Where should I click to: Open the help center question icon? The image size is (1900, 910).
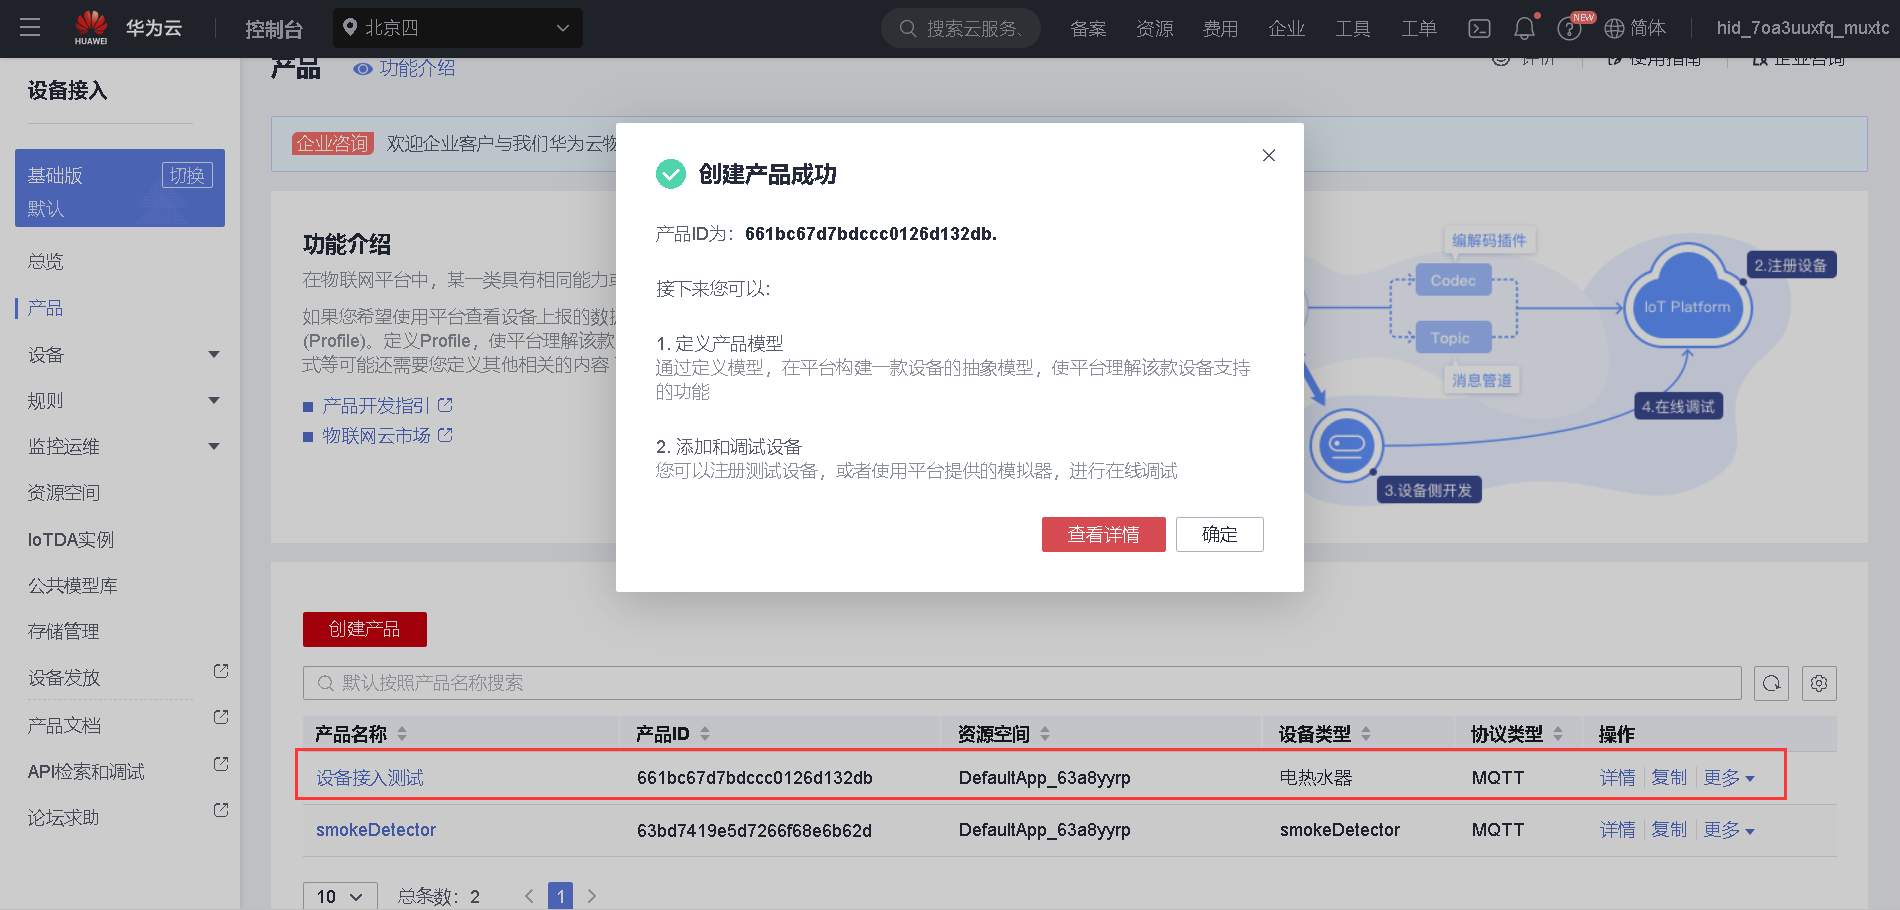[1569, 29]
